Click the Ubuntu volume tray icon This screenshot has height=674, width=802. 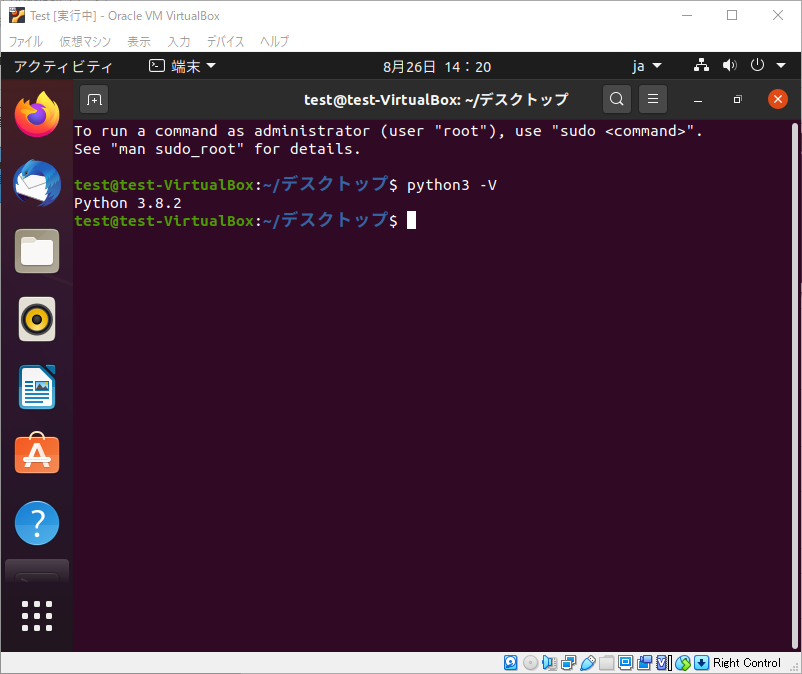click(729, 65)
